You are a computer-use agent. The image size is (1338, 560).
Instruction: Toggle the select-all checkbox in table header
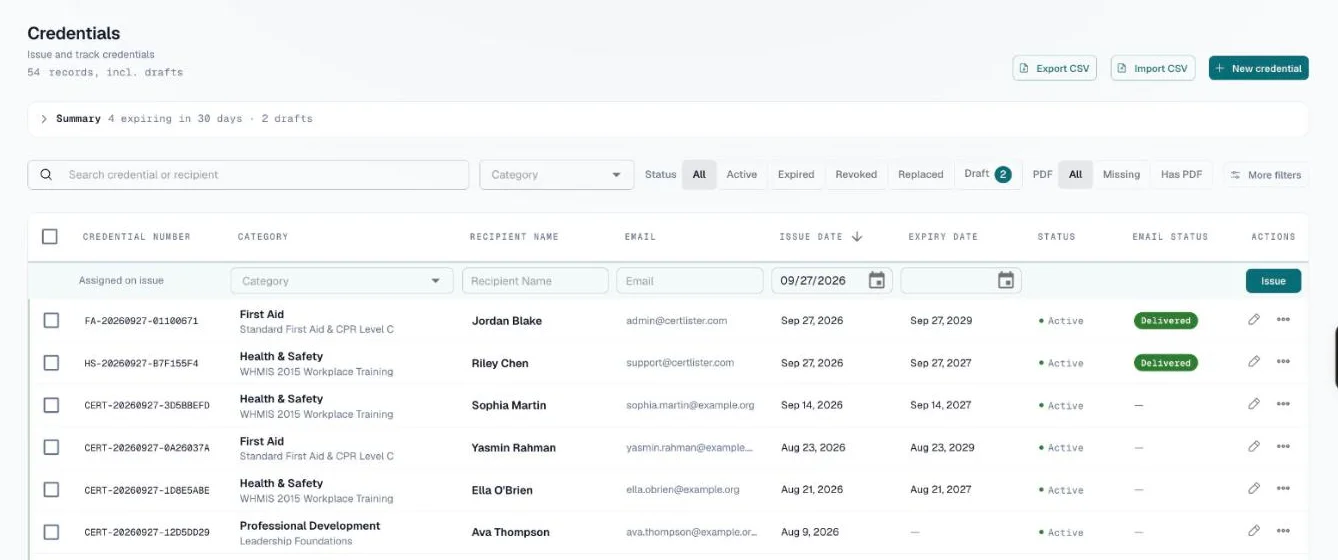[x=50, y=237]
